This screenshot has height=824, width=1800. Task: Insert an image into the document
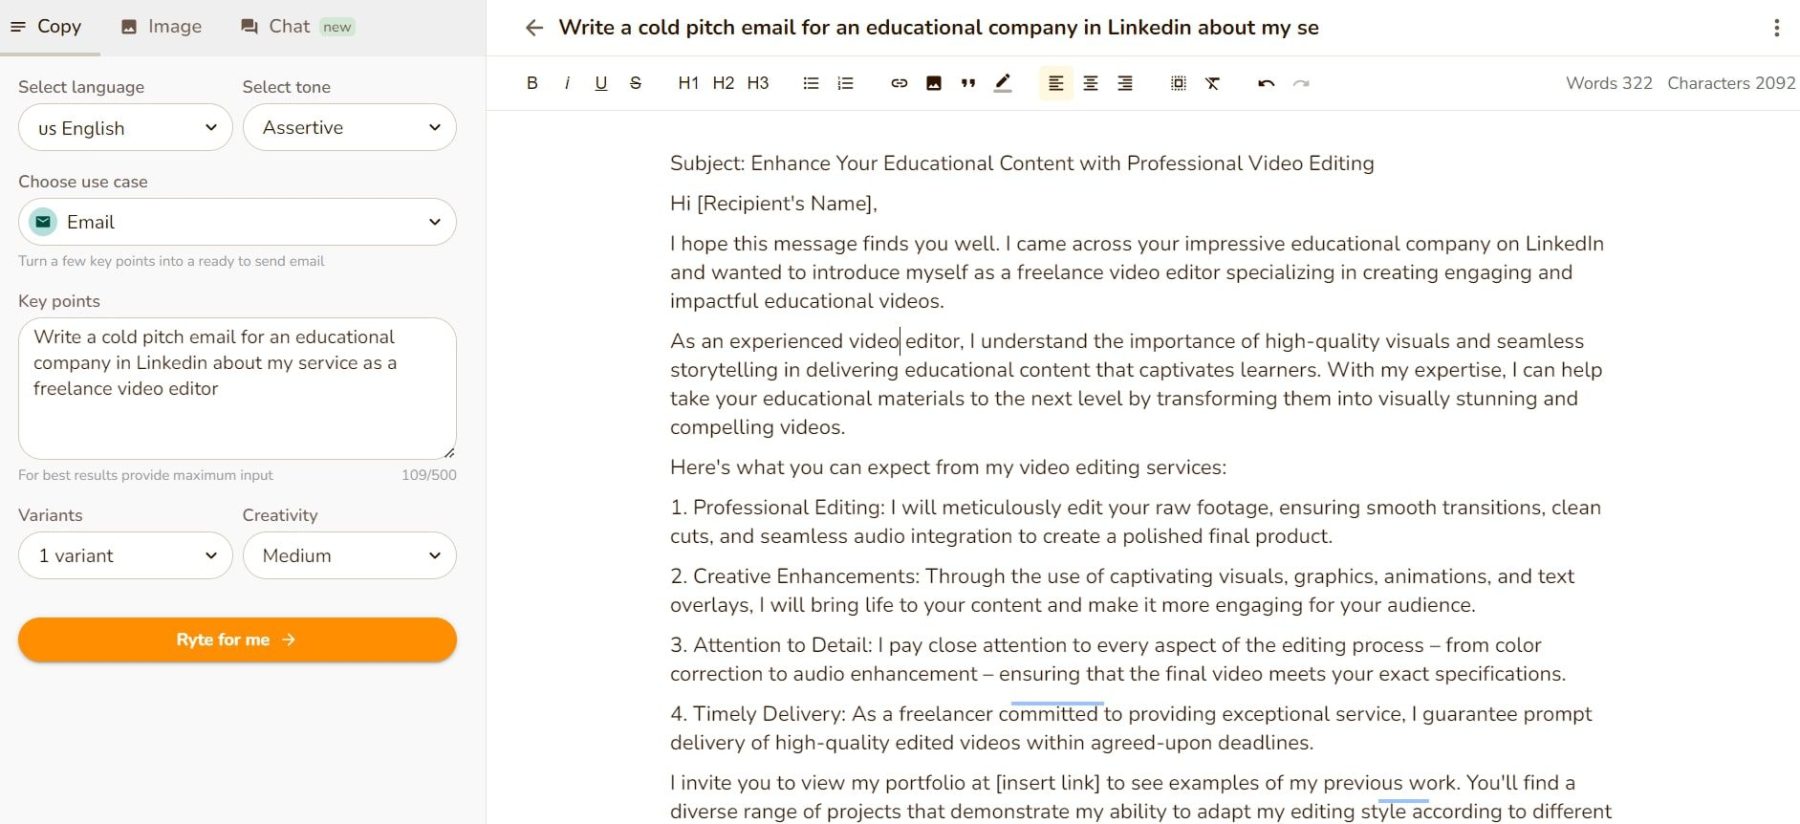click(932, 83)
